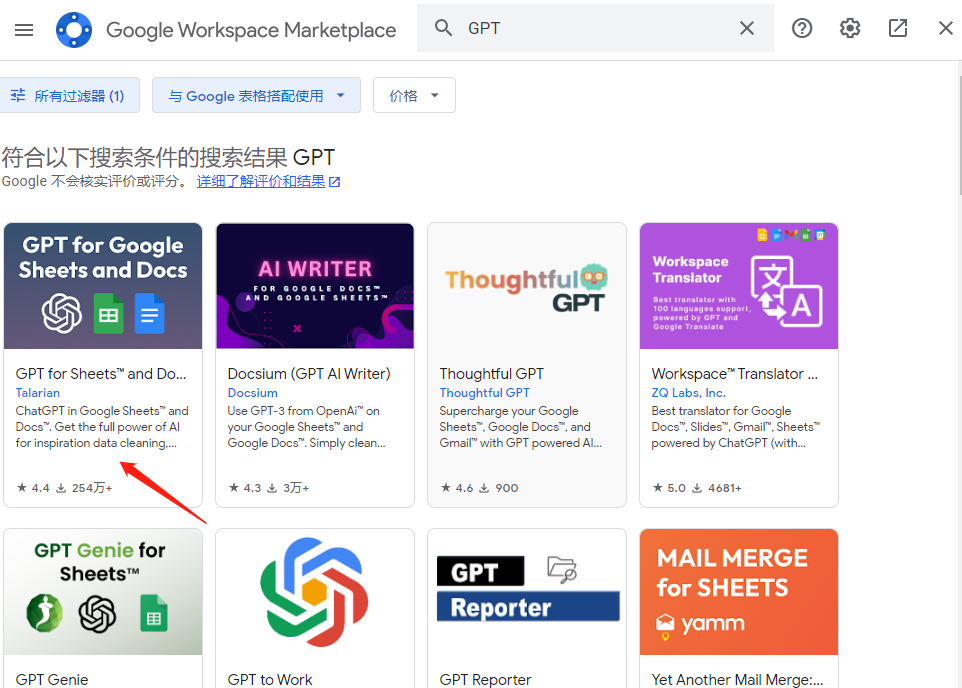Close the Marketplace dialog
962x688 pixels.
[x=945, y=28]
